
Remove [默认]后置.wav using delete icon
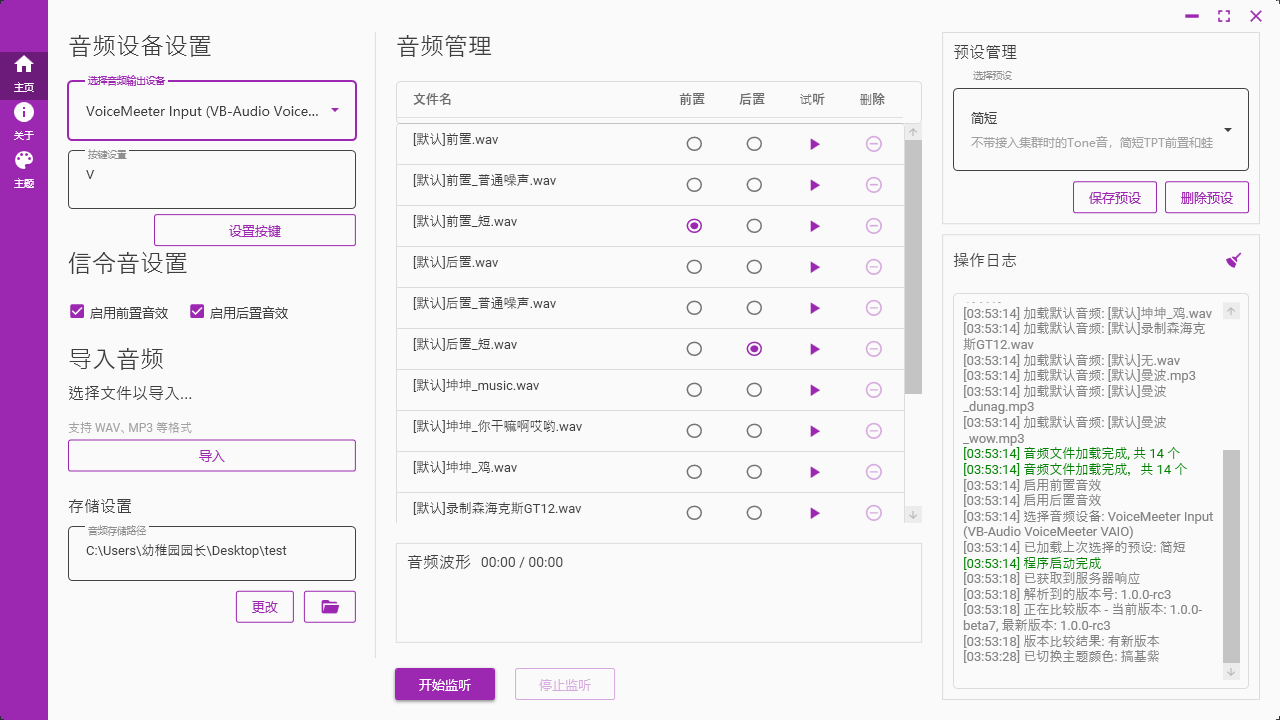873,267
